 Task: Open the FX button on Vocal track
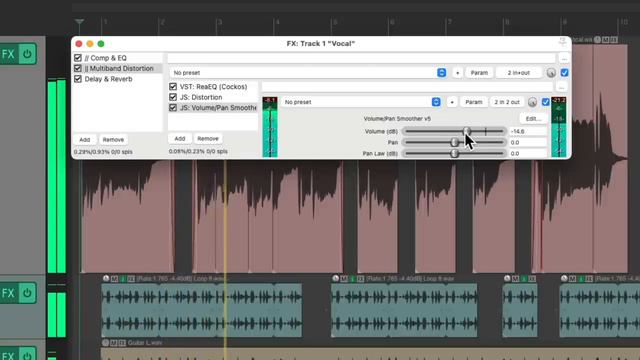click(x=8, y=54)
